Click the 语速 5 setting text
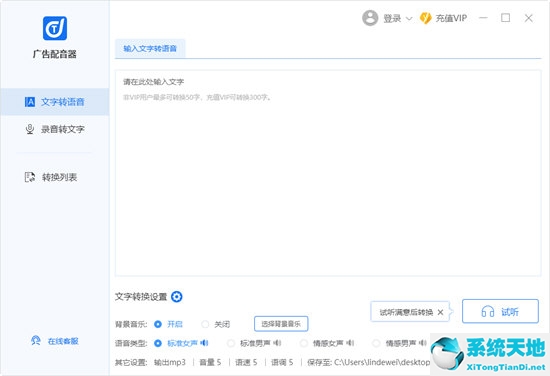 (x=246, y=362)
